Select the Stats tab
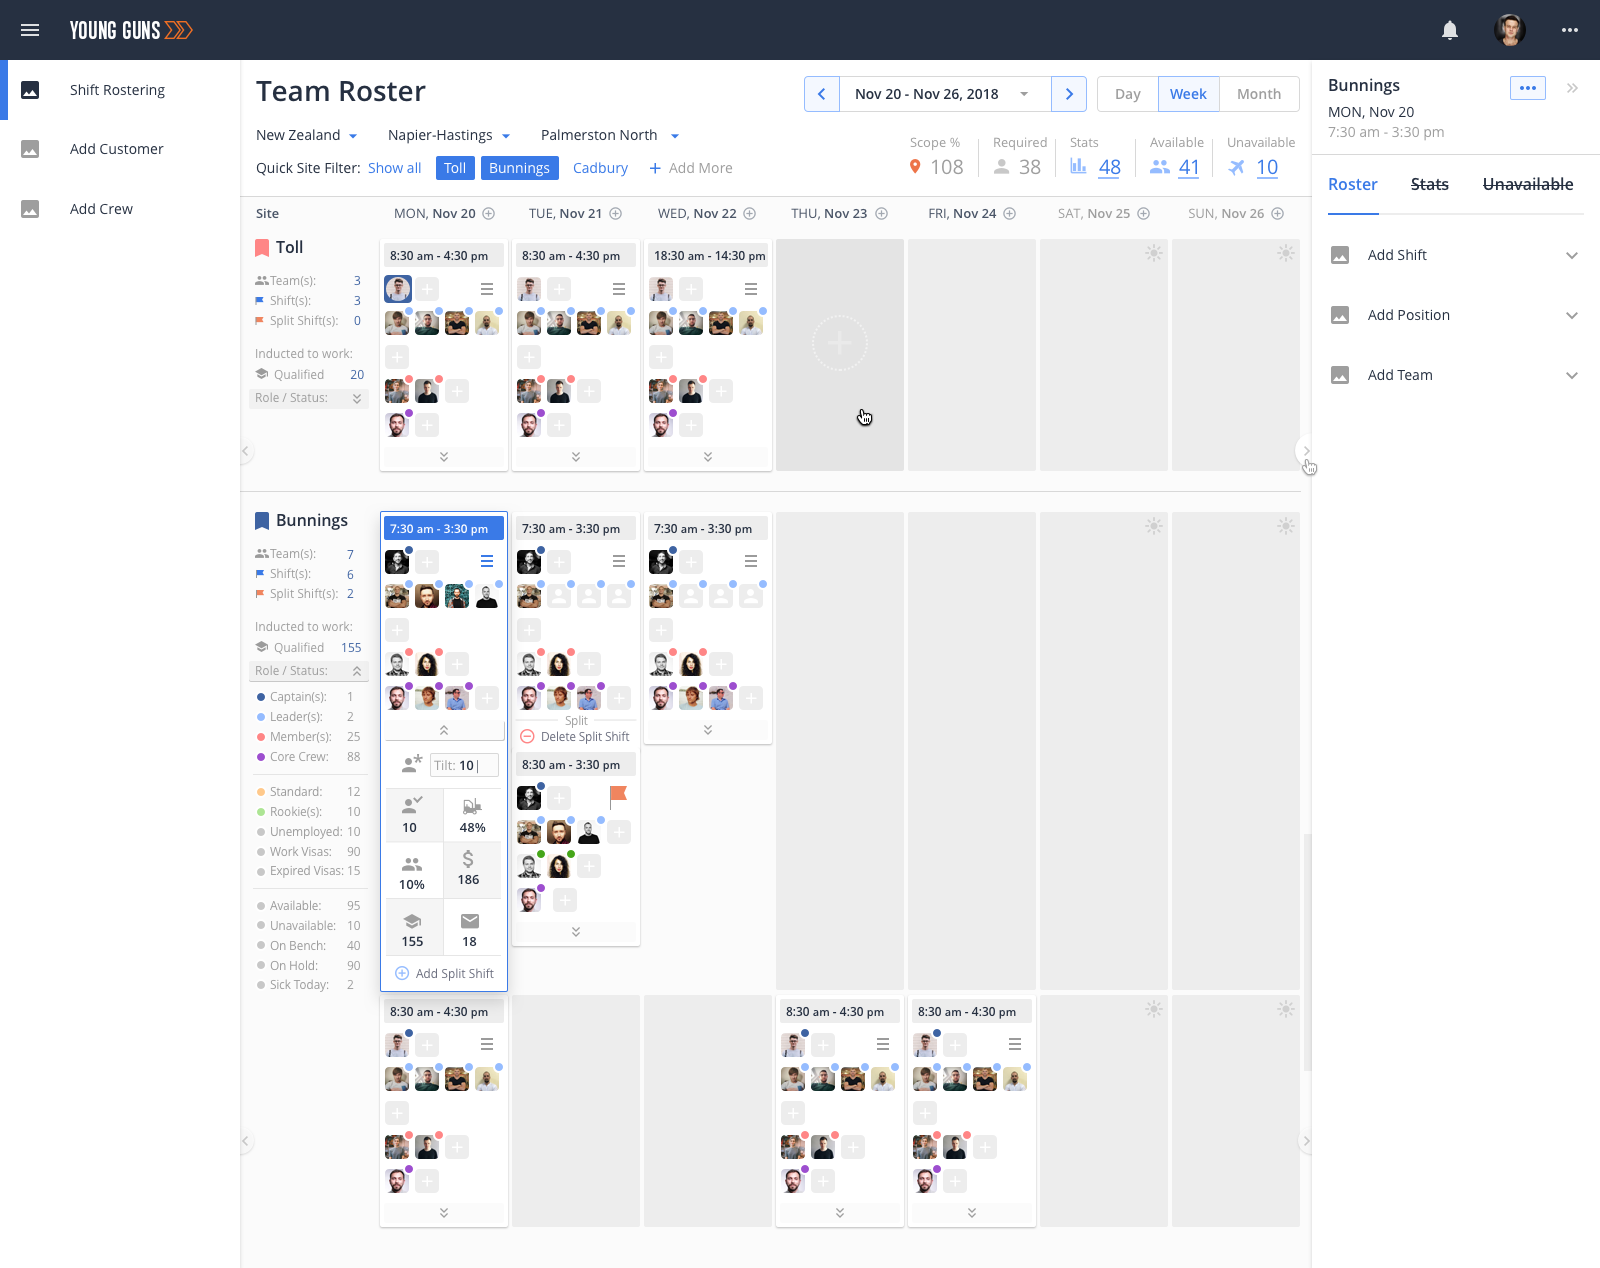 click(x=1430, y=184)
